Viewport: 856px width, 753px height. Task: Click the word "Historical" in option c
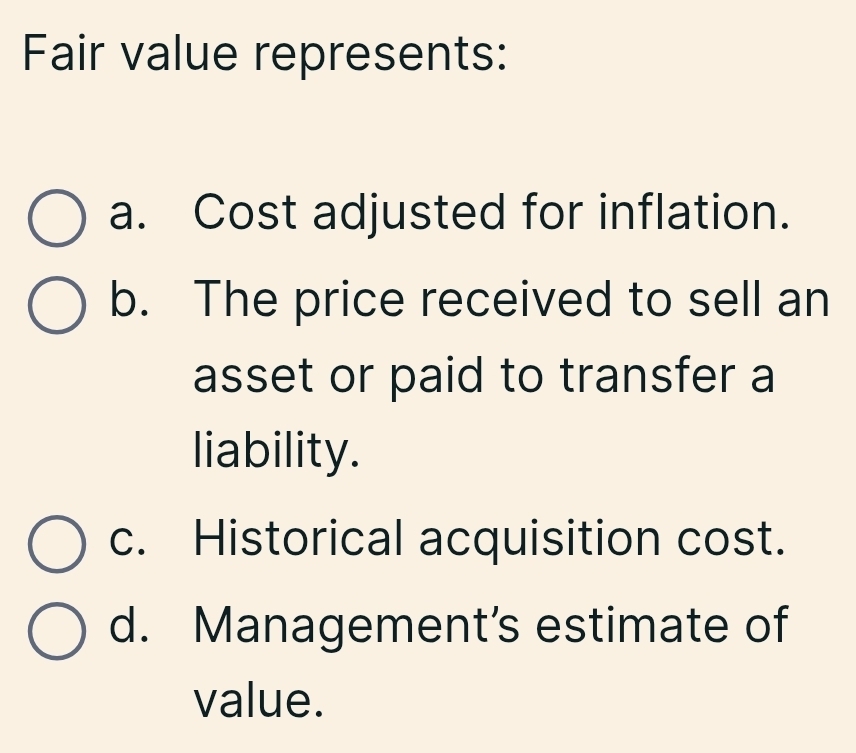[x=299, y=540]
